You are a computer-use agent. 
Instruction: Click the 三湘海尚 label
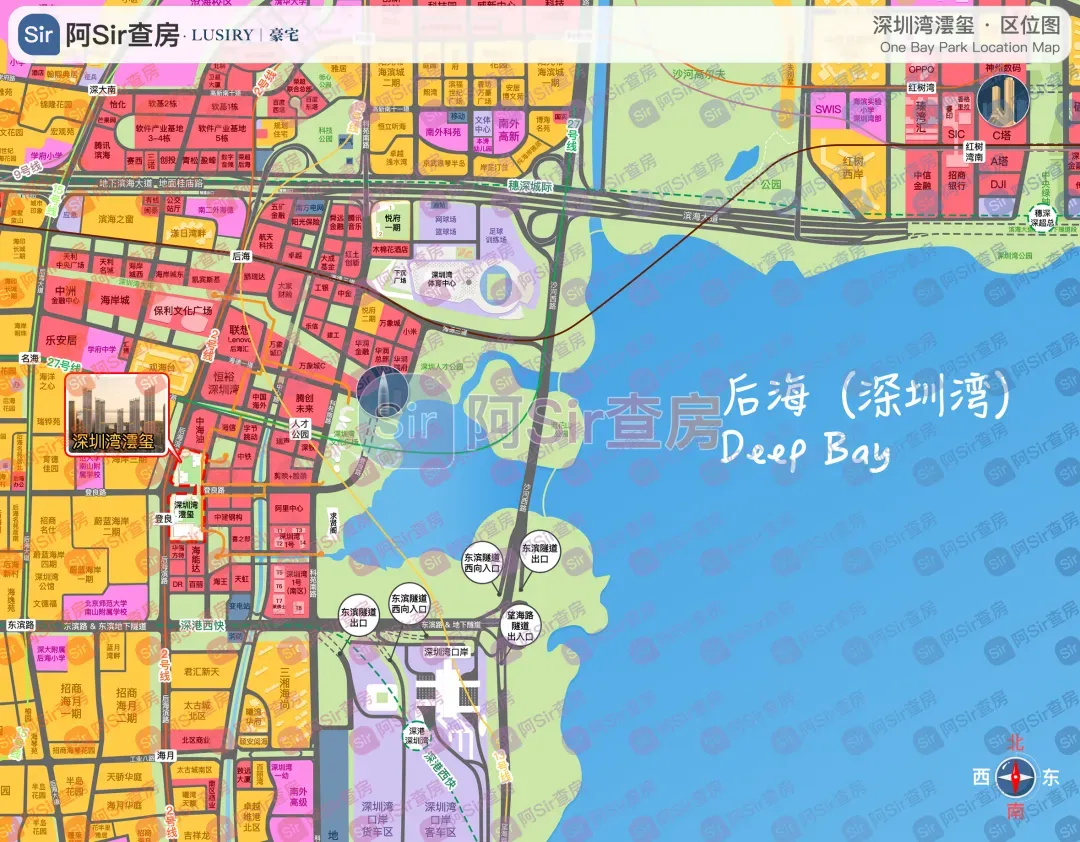(x=284, y=688)
